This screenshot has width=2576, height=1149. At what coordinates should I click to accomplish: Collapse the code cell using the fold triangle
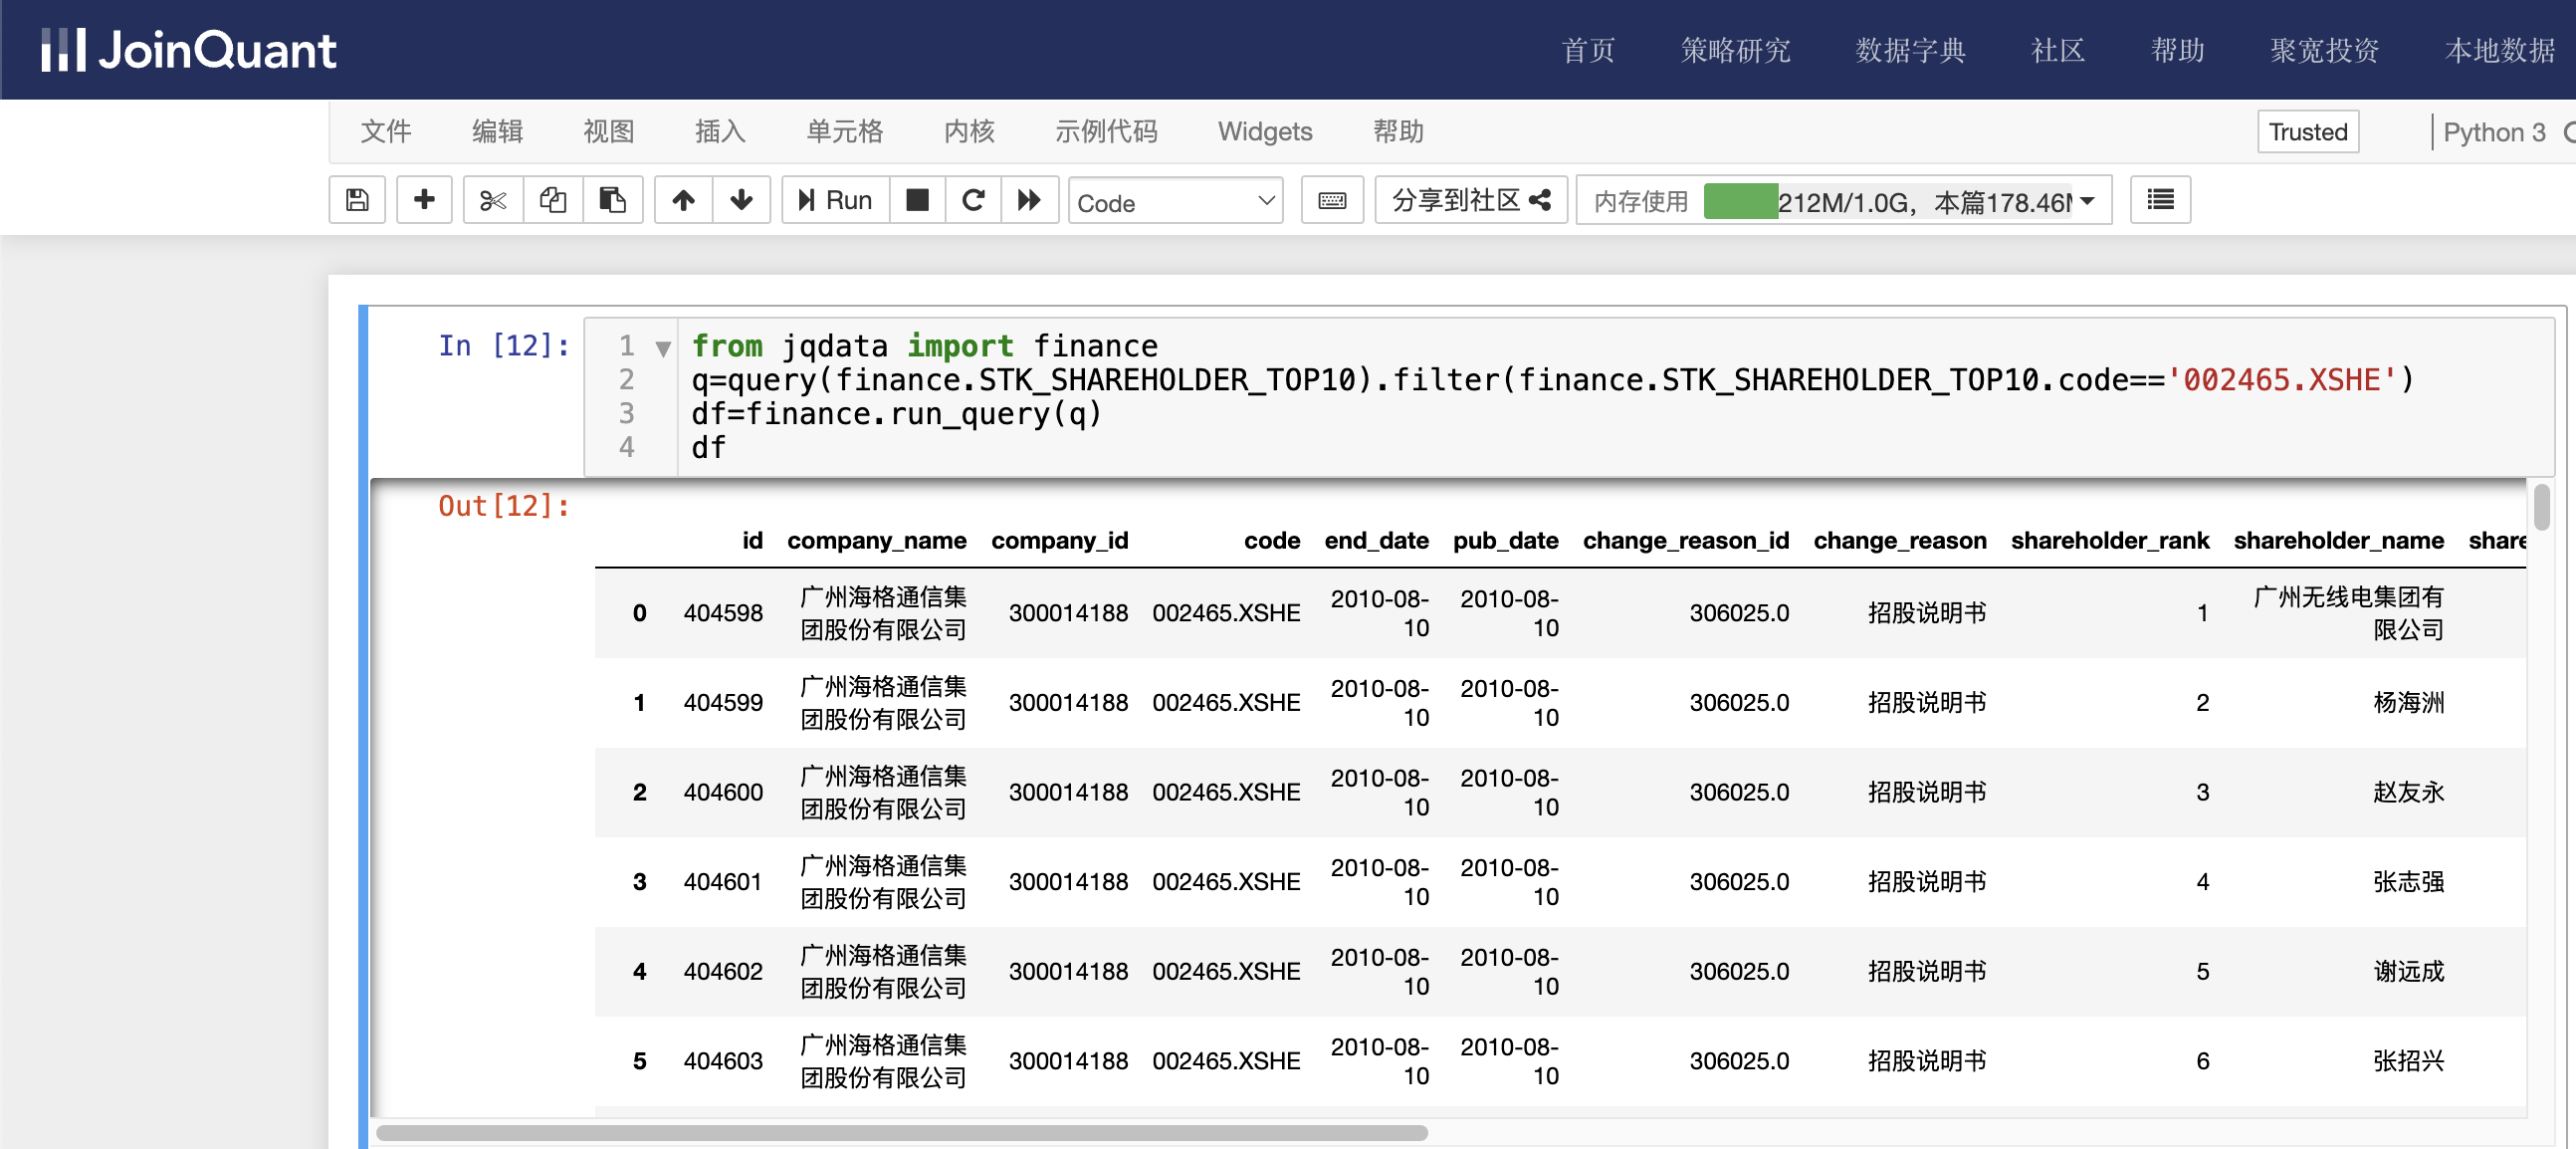[x=663, y=348]
